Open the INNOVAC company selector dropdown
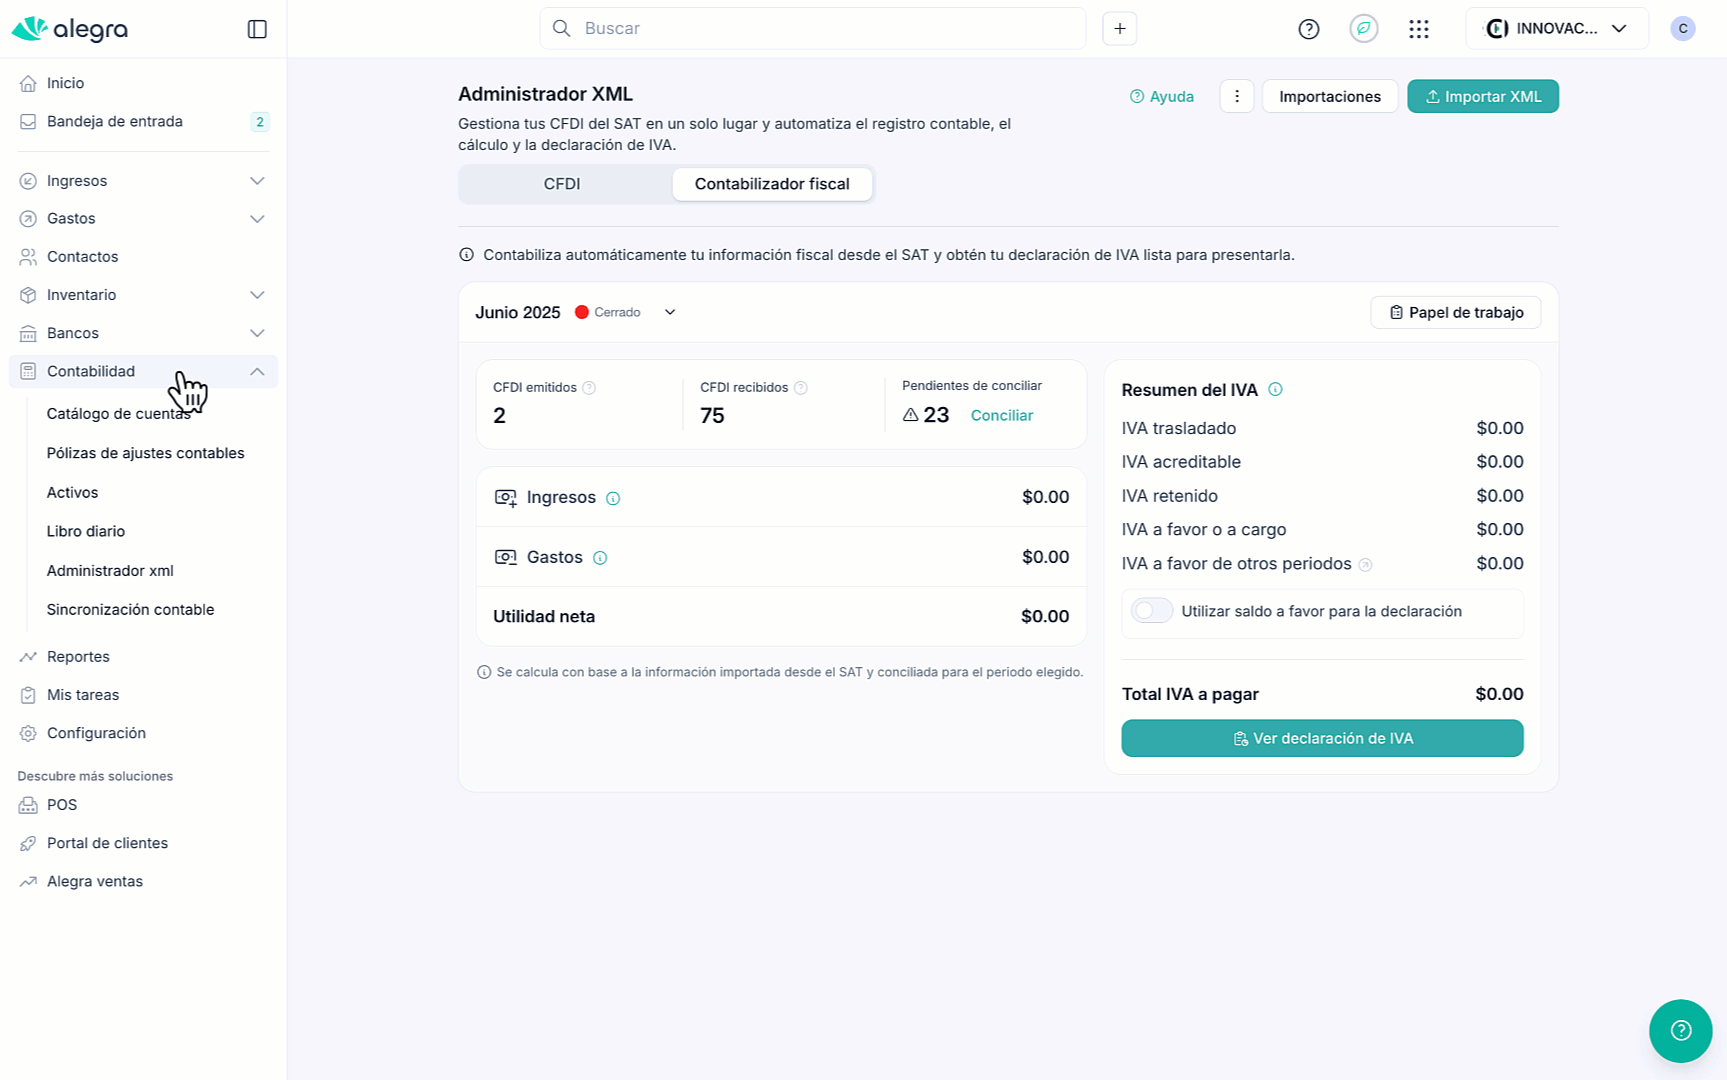Screen dimensions: 1727x1080 pos(1556,29)
